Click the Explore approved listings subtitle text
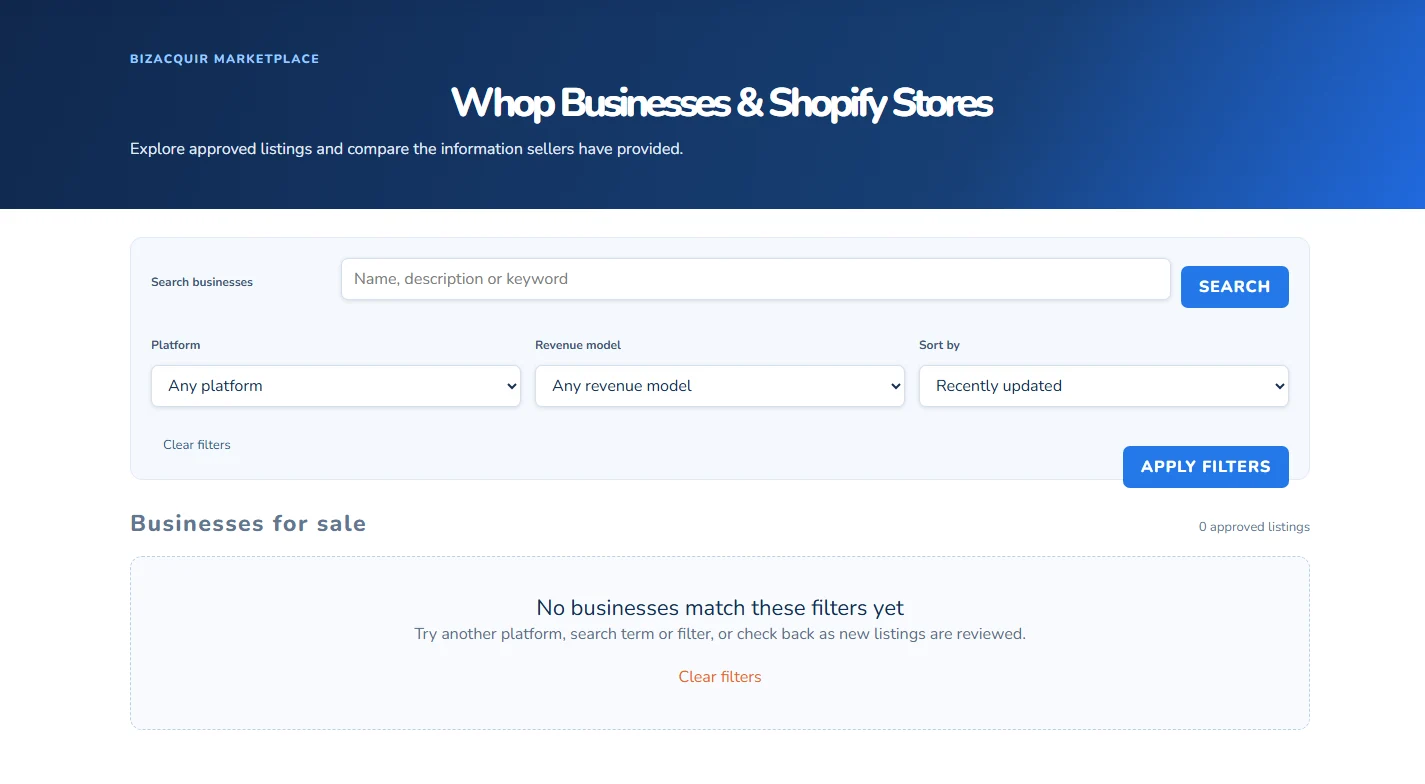Screen dimensions: 1425x784 [406, 149]
